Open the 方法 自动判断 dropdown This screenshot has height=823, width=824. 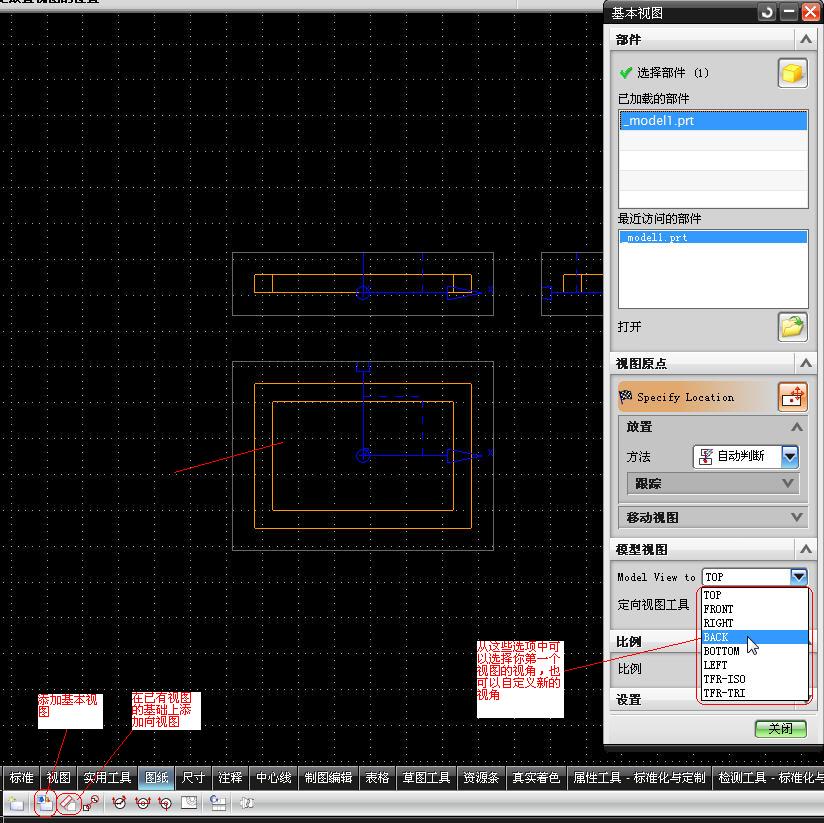[790, 456]
